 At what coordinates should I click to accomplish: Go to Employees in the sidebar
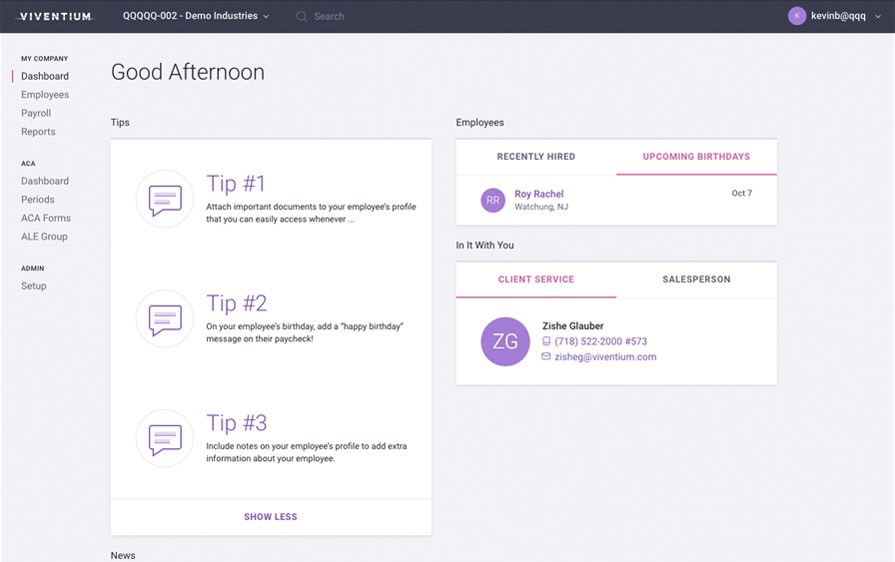[45, 95]
